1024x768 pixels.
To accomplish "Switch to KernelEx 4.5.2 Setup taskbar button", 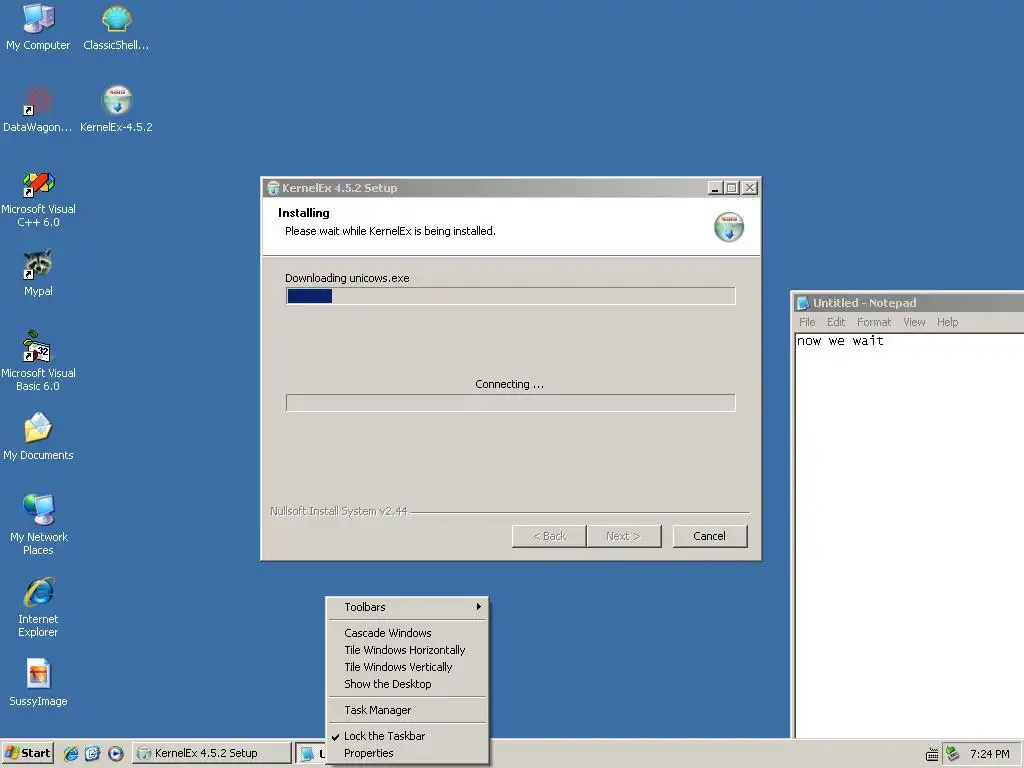I will pyautogui.click(x=212, y=753).
